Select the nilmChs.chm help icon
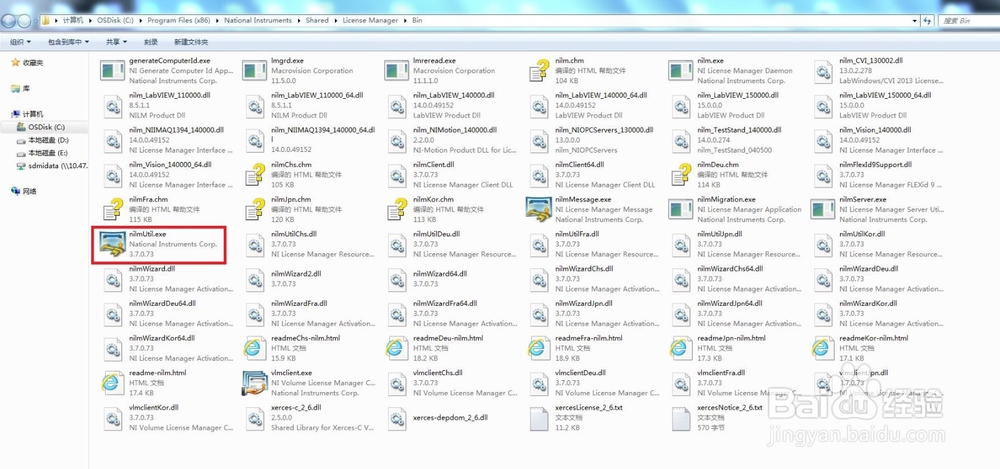 pos(254,174)
